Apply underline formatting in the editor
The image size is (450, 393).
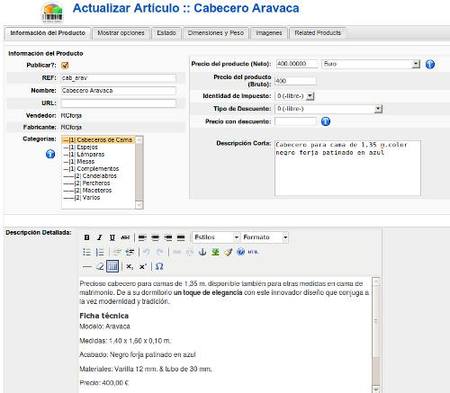point(112,238)
